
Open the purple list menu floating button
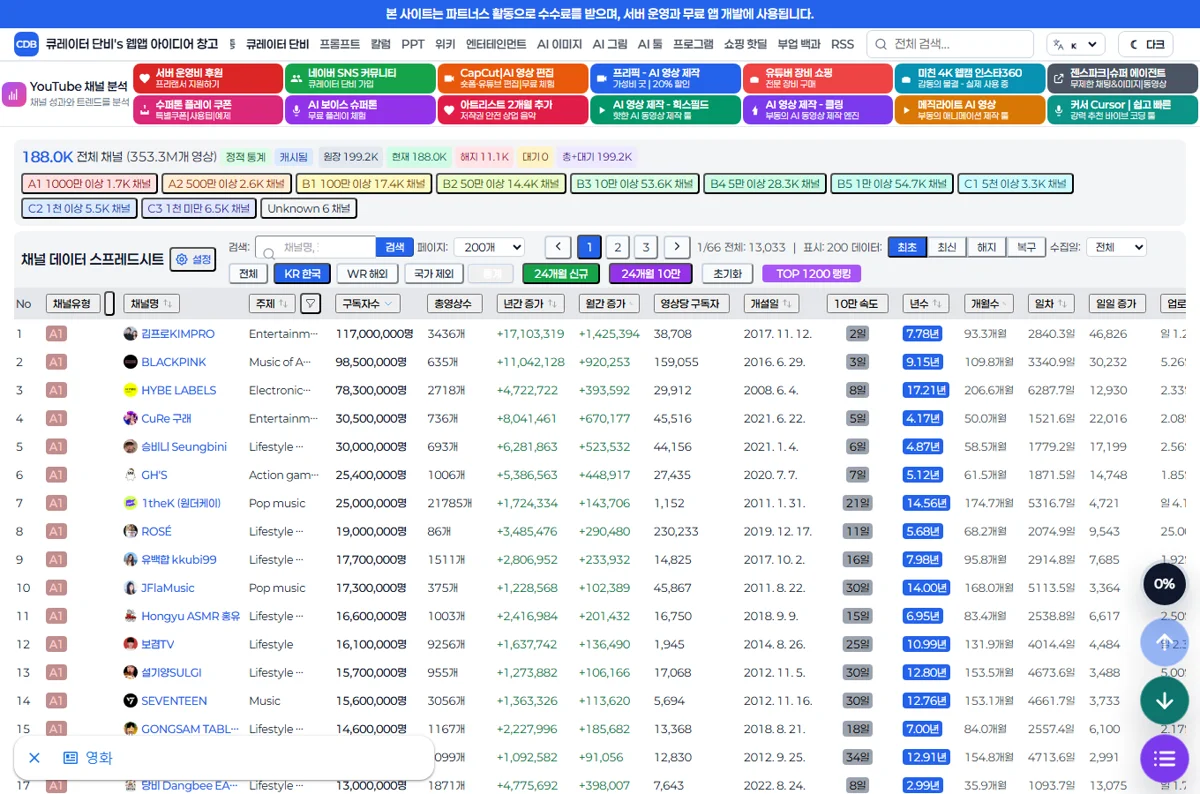coord(1164,759)
